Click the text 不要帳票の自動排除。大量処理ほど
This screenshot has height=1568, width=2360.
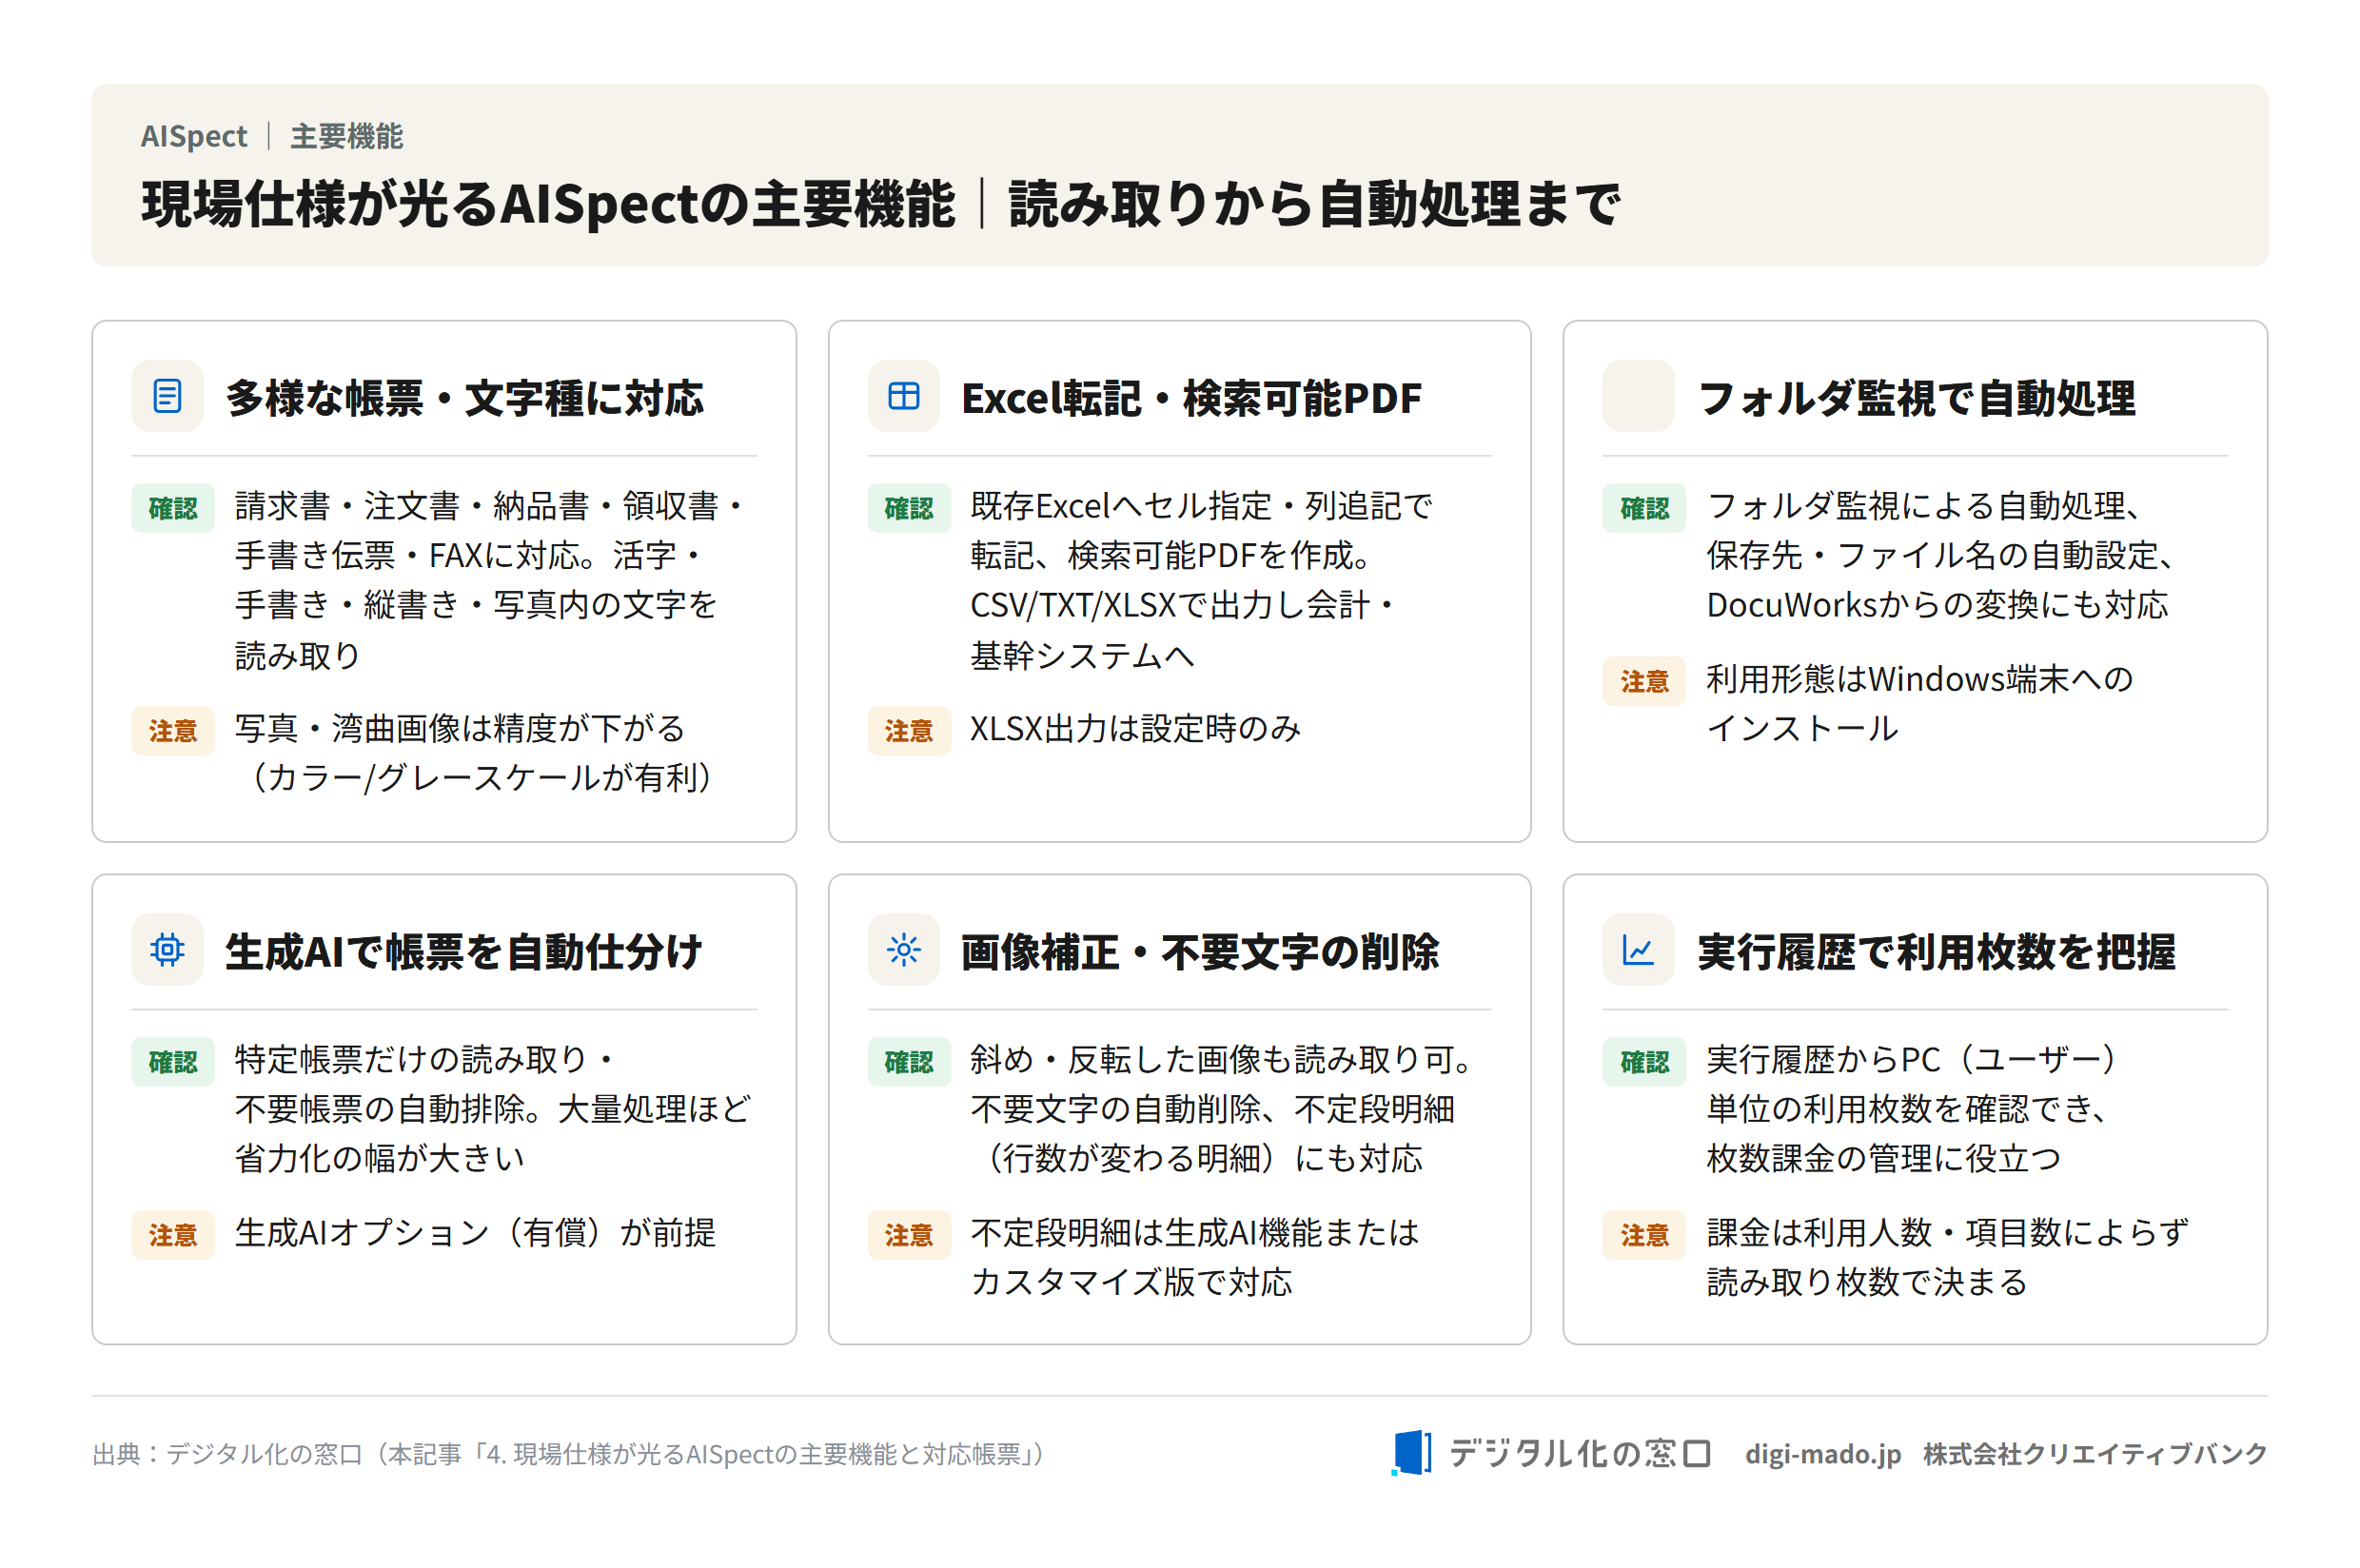coord(493,1109)
